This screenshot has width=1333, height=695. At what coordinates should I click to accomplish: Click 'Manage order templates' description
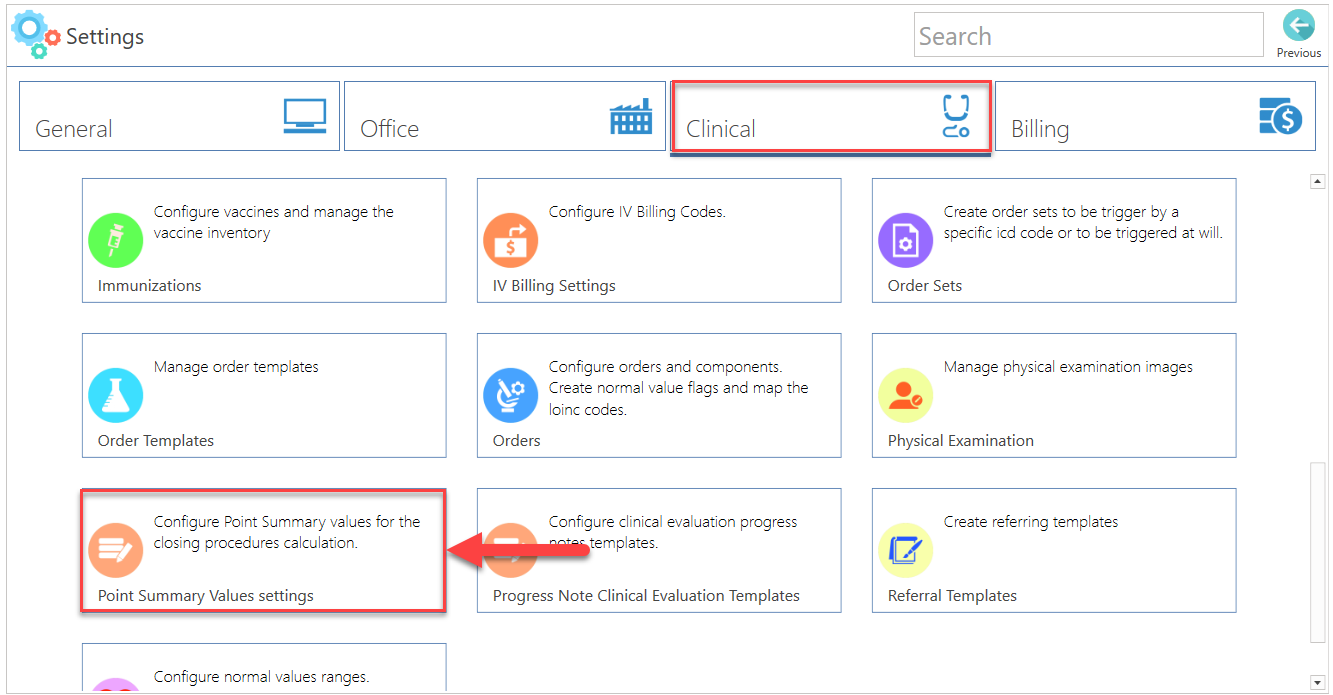click(236, 367)
